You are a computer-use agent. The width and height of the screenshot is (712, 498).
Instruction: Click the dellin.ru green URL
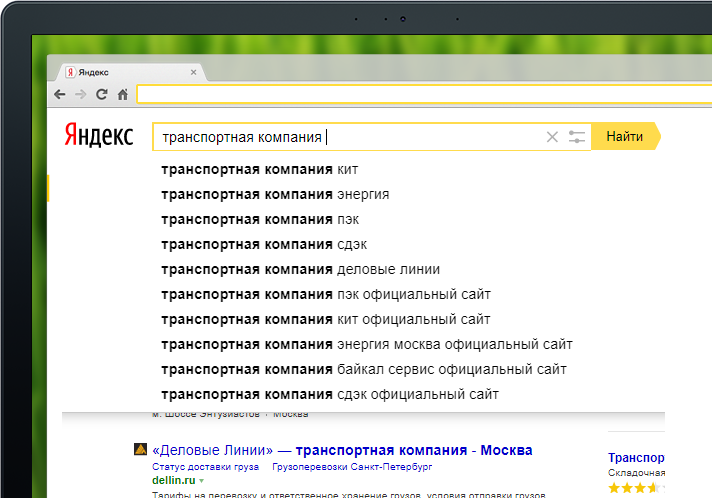click(174, 480)
